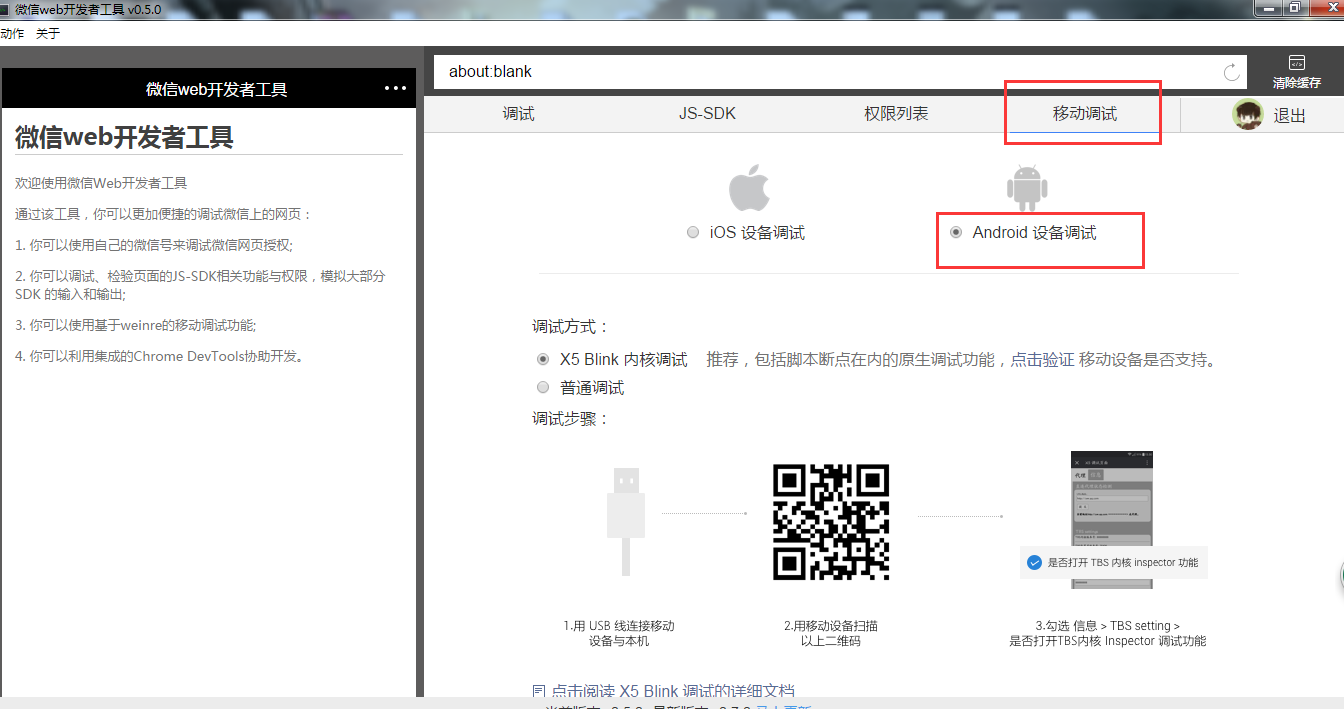Screen dimensions: 1344x709
Task: Click the 调试步骤 label
Action: tap(571, 418)
